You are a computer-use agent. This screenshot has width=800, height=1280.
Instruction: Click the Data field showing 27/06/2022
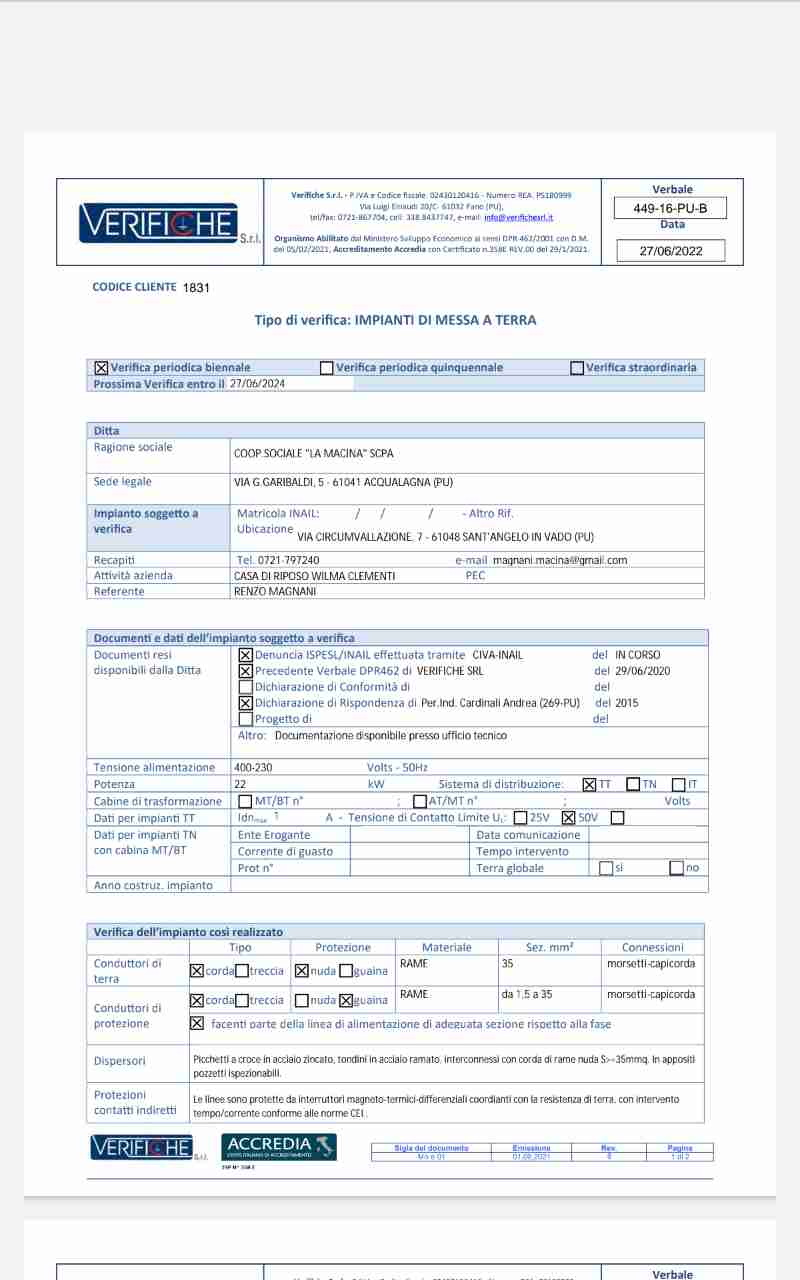[671, 251]
